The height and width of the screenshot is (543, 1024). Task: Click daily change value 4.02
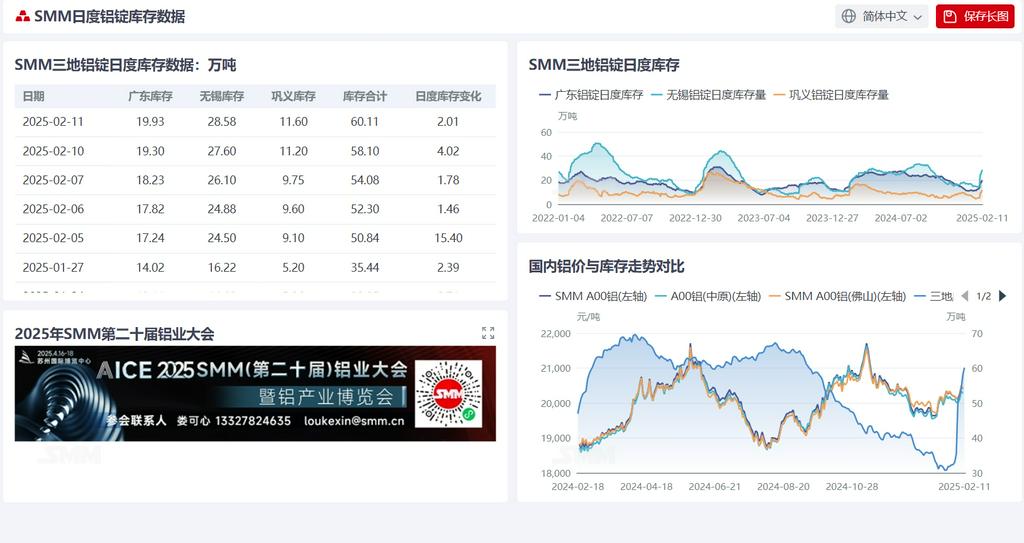pos(448,151)
